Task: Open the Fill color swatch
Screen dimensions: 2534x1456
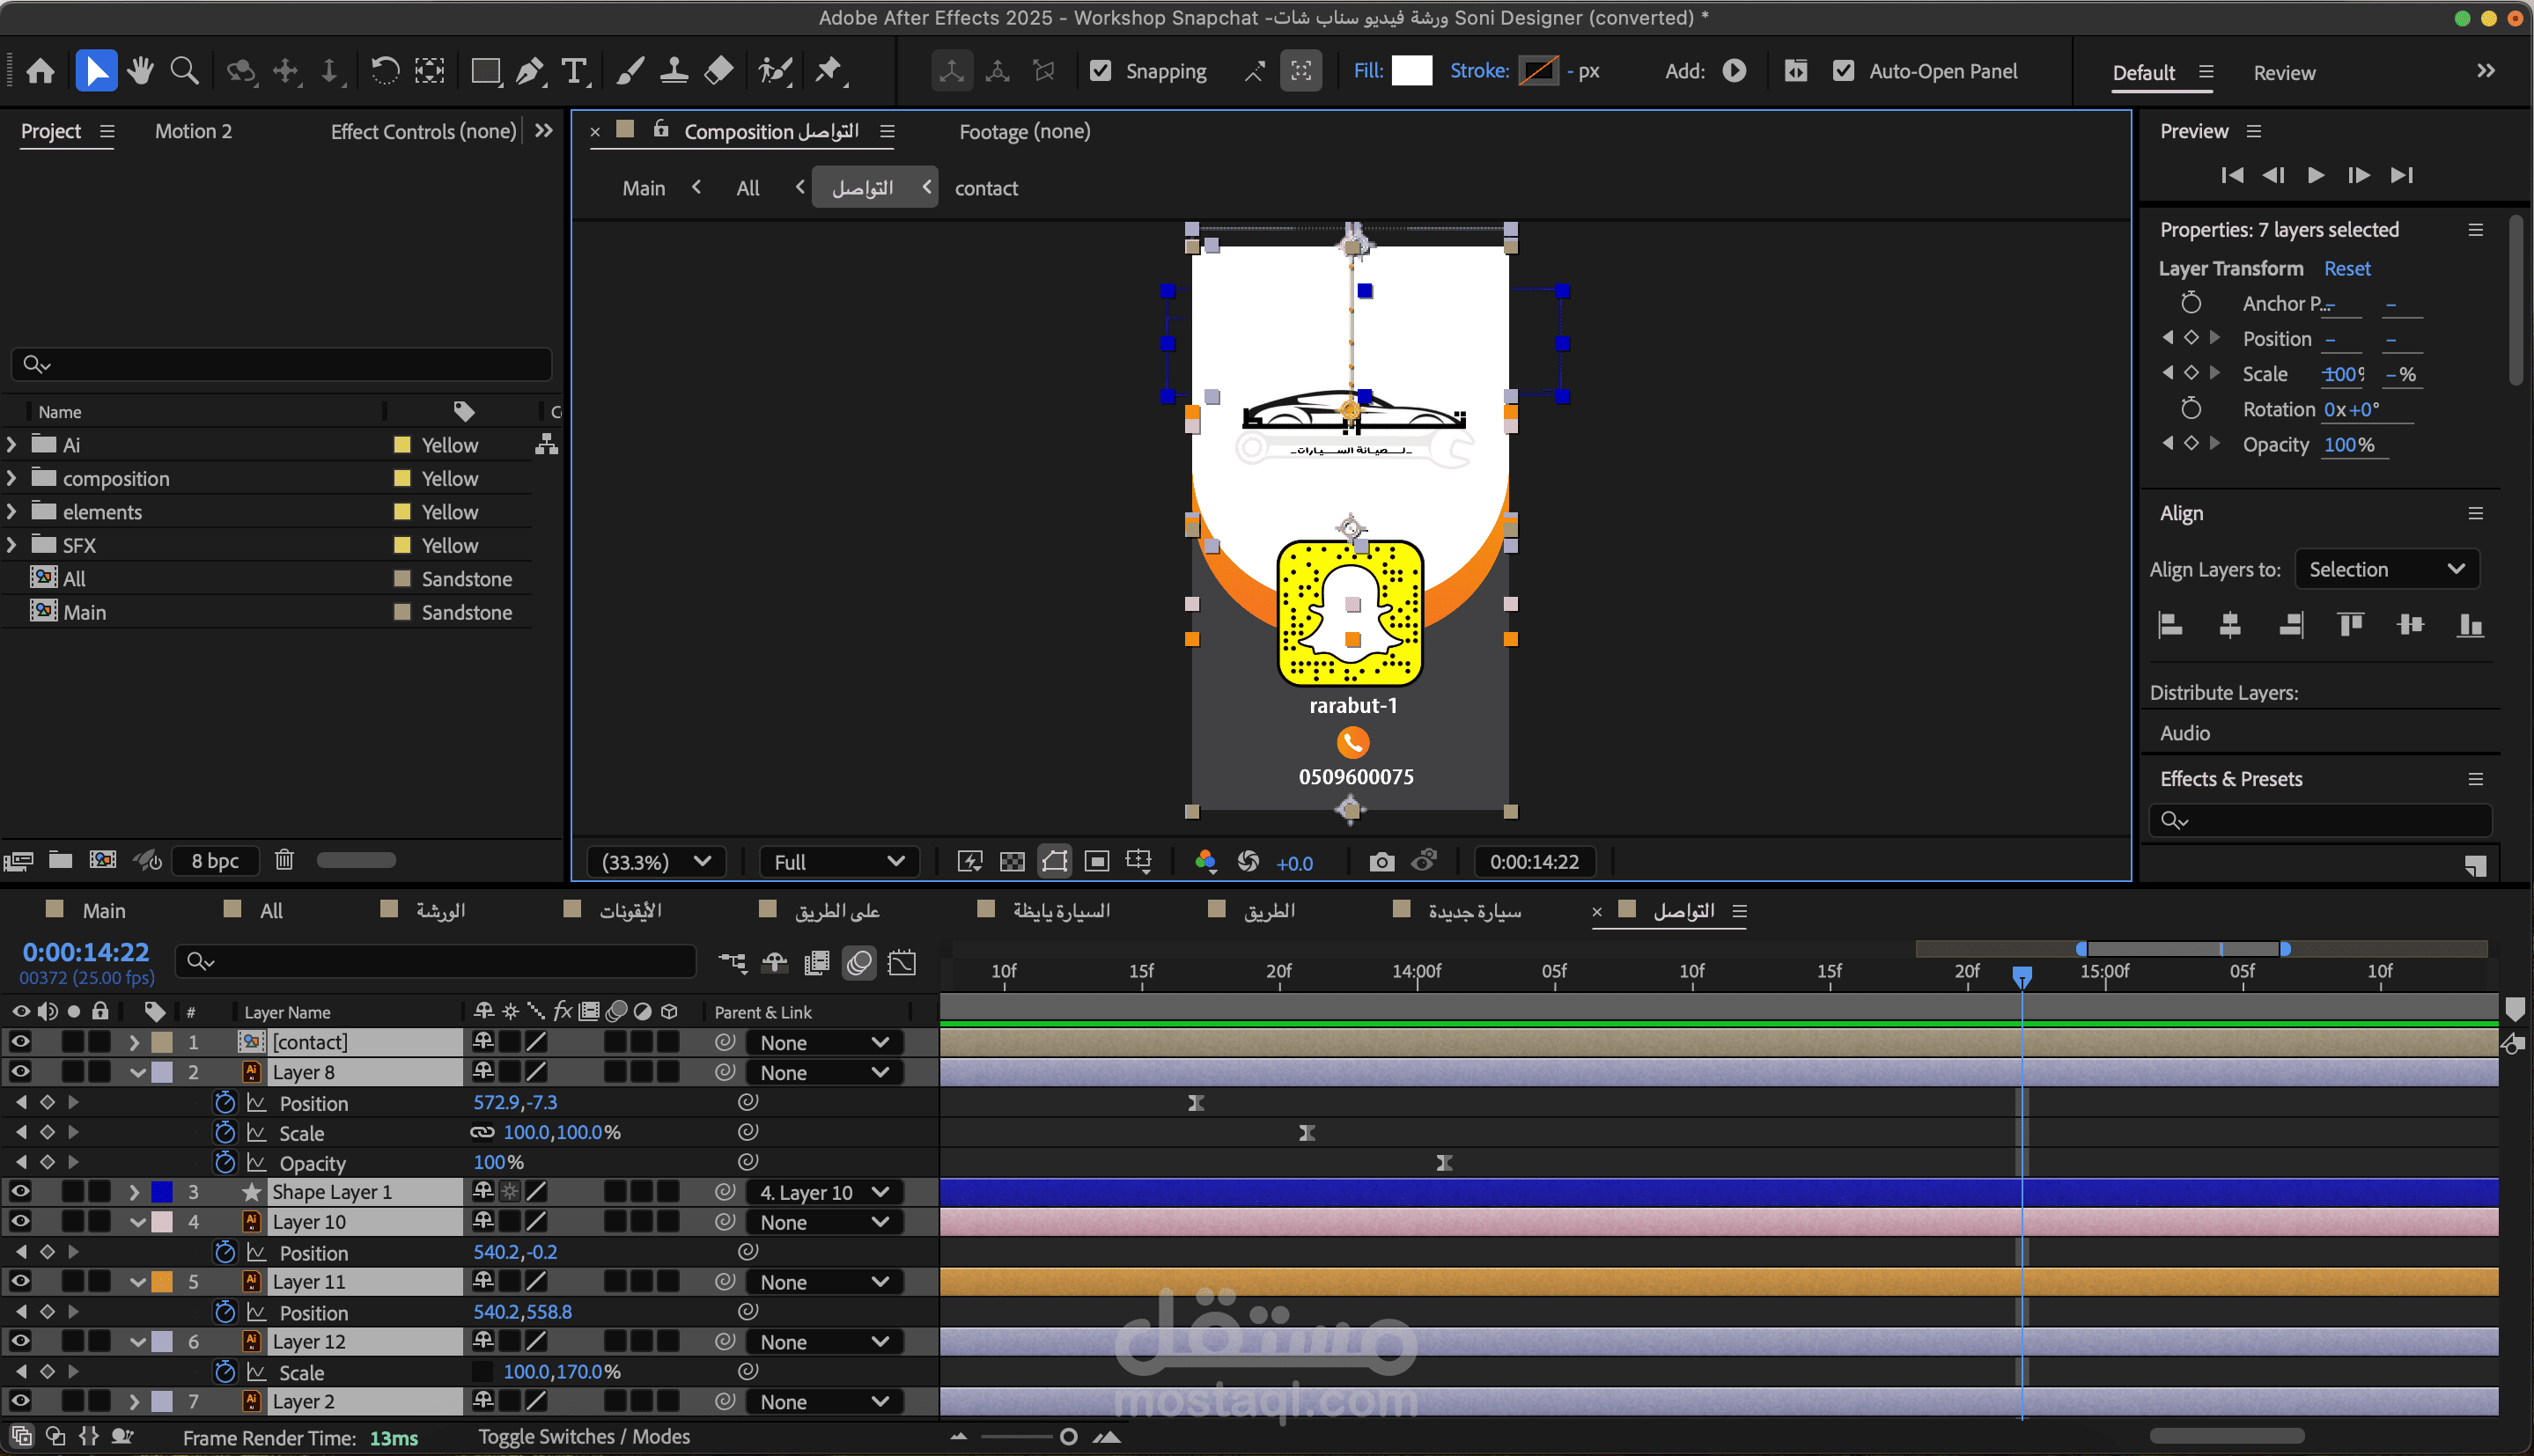Action: click(x=1411, y=71)
